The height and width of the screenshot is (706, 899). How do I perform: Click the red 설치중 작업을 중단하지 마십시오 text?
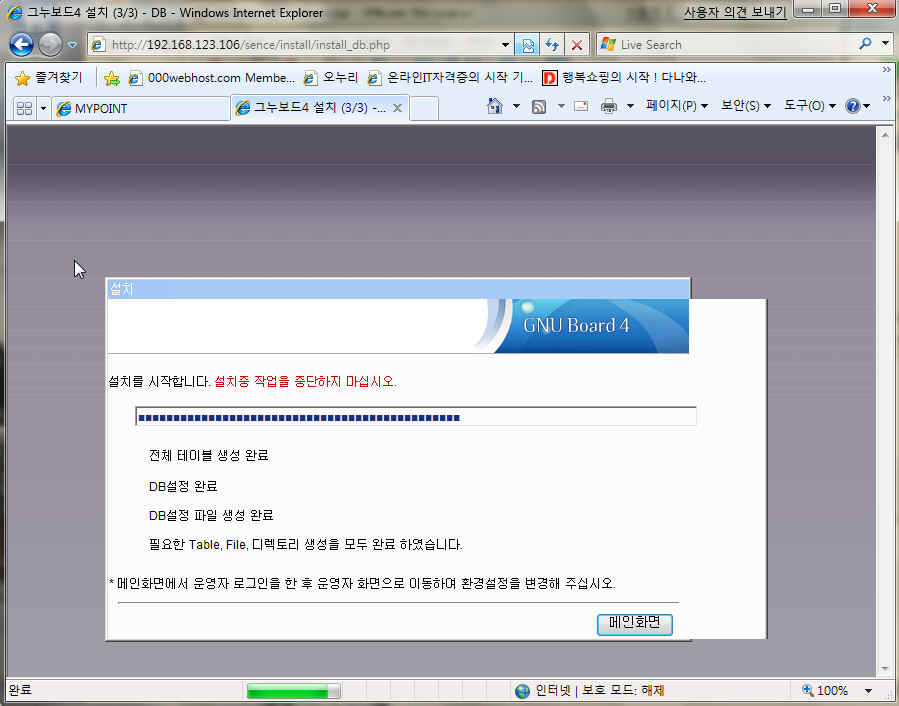[x=305, y=381]
